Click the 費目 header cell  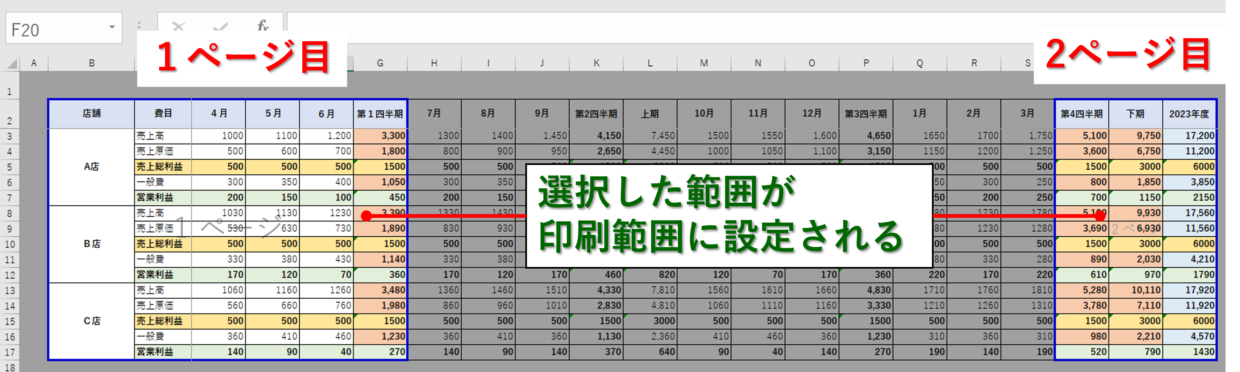pos(163,113)
